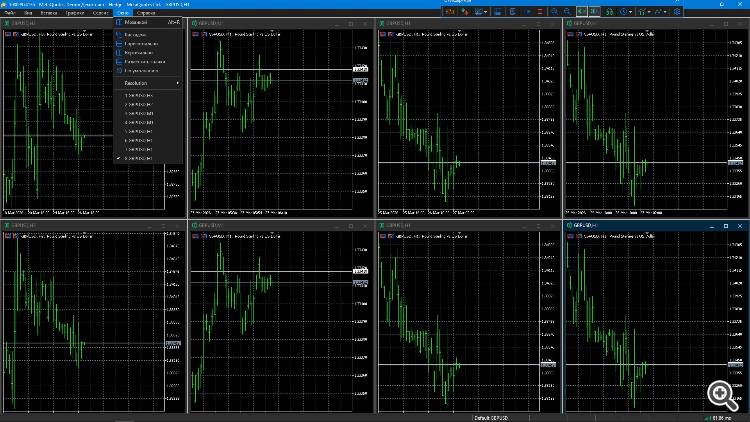Screen dimensions: 750x422
Task: Switch to window 6 in the Окно list
Action: (148, 140)
